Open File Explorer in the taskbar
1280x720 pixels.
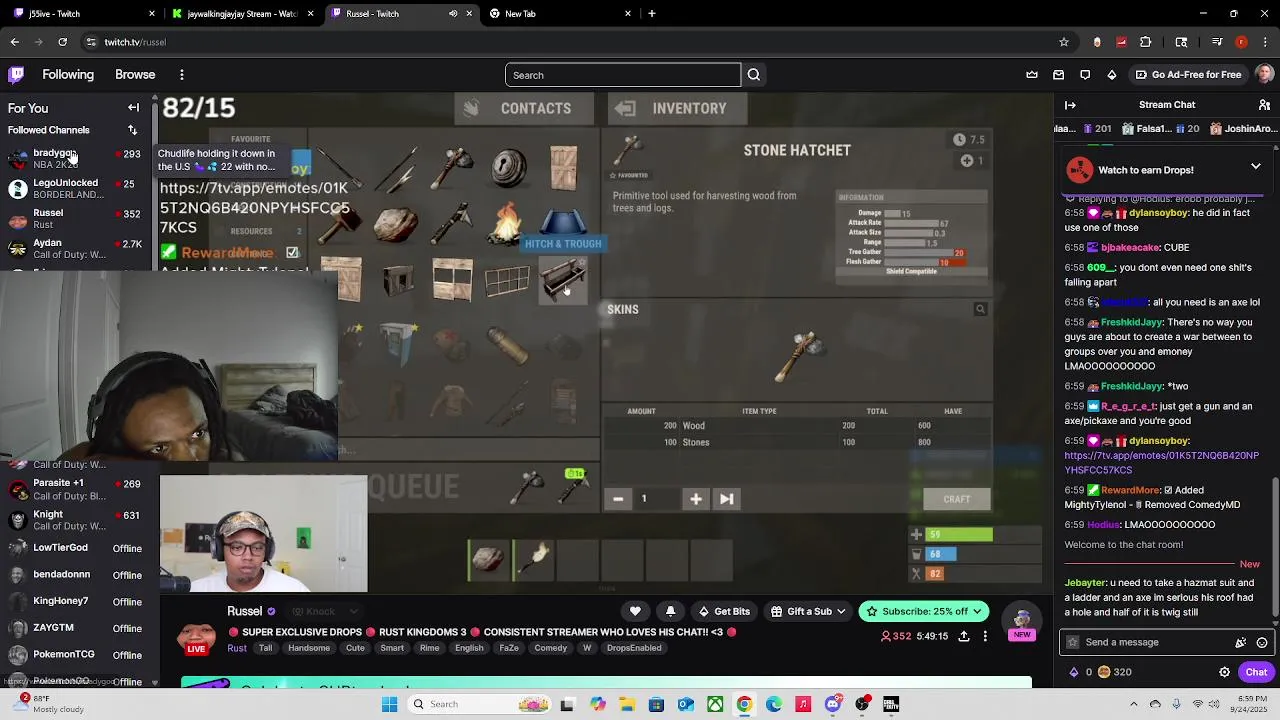click(x=627, y=704)
